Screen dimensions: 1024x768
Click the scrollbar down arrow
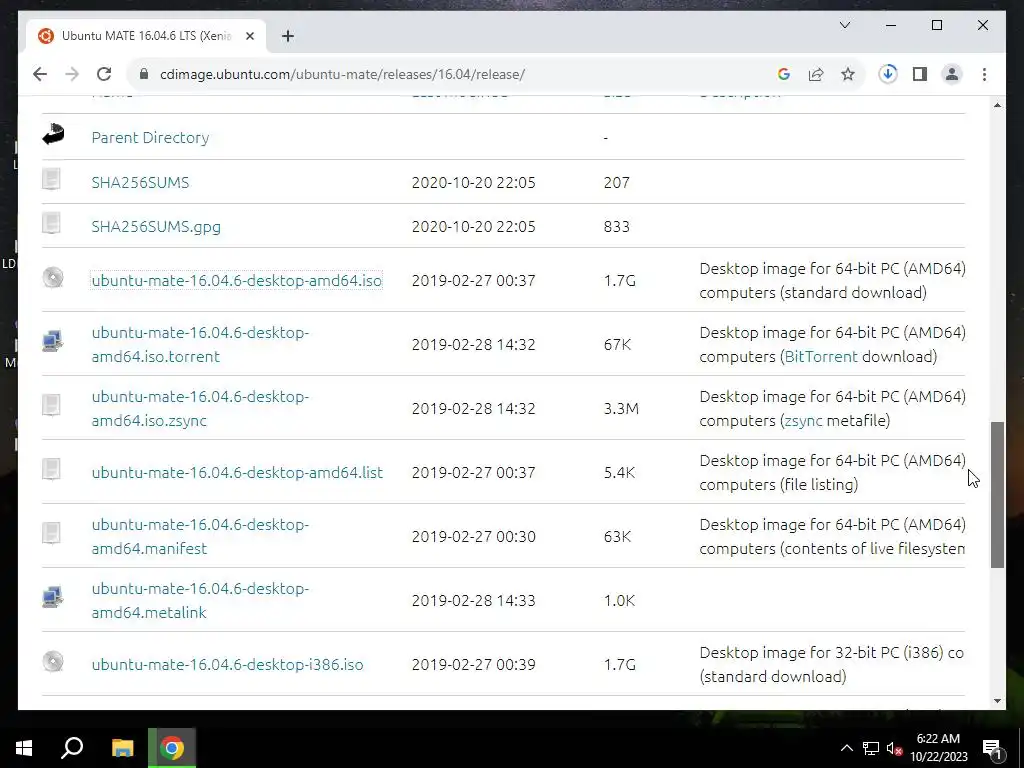point(997,701)
